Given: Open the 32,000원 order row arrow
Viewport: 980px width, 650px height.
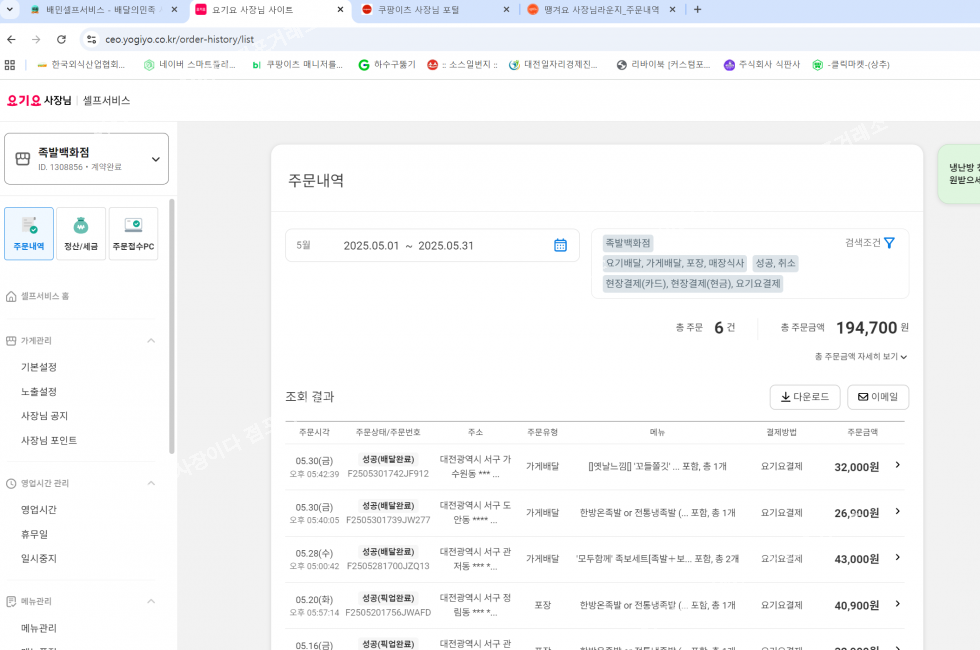Looking at the screenshot, I should [x=897, y=465].
